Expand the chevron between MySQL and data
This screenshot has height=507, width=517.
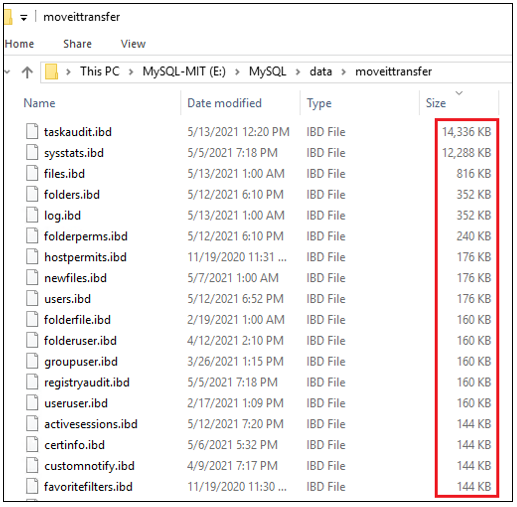[x=298, y=72]
